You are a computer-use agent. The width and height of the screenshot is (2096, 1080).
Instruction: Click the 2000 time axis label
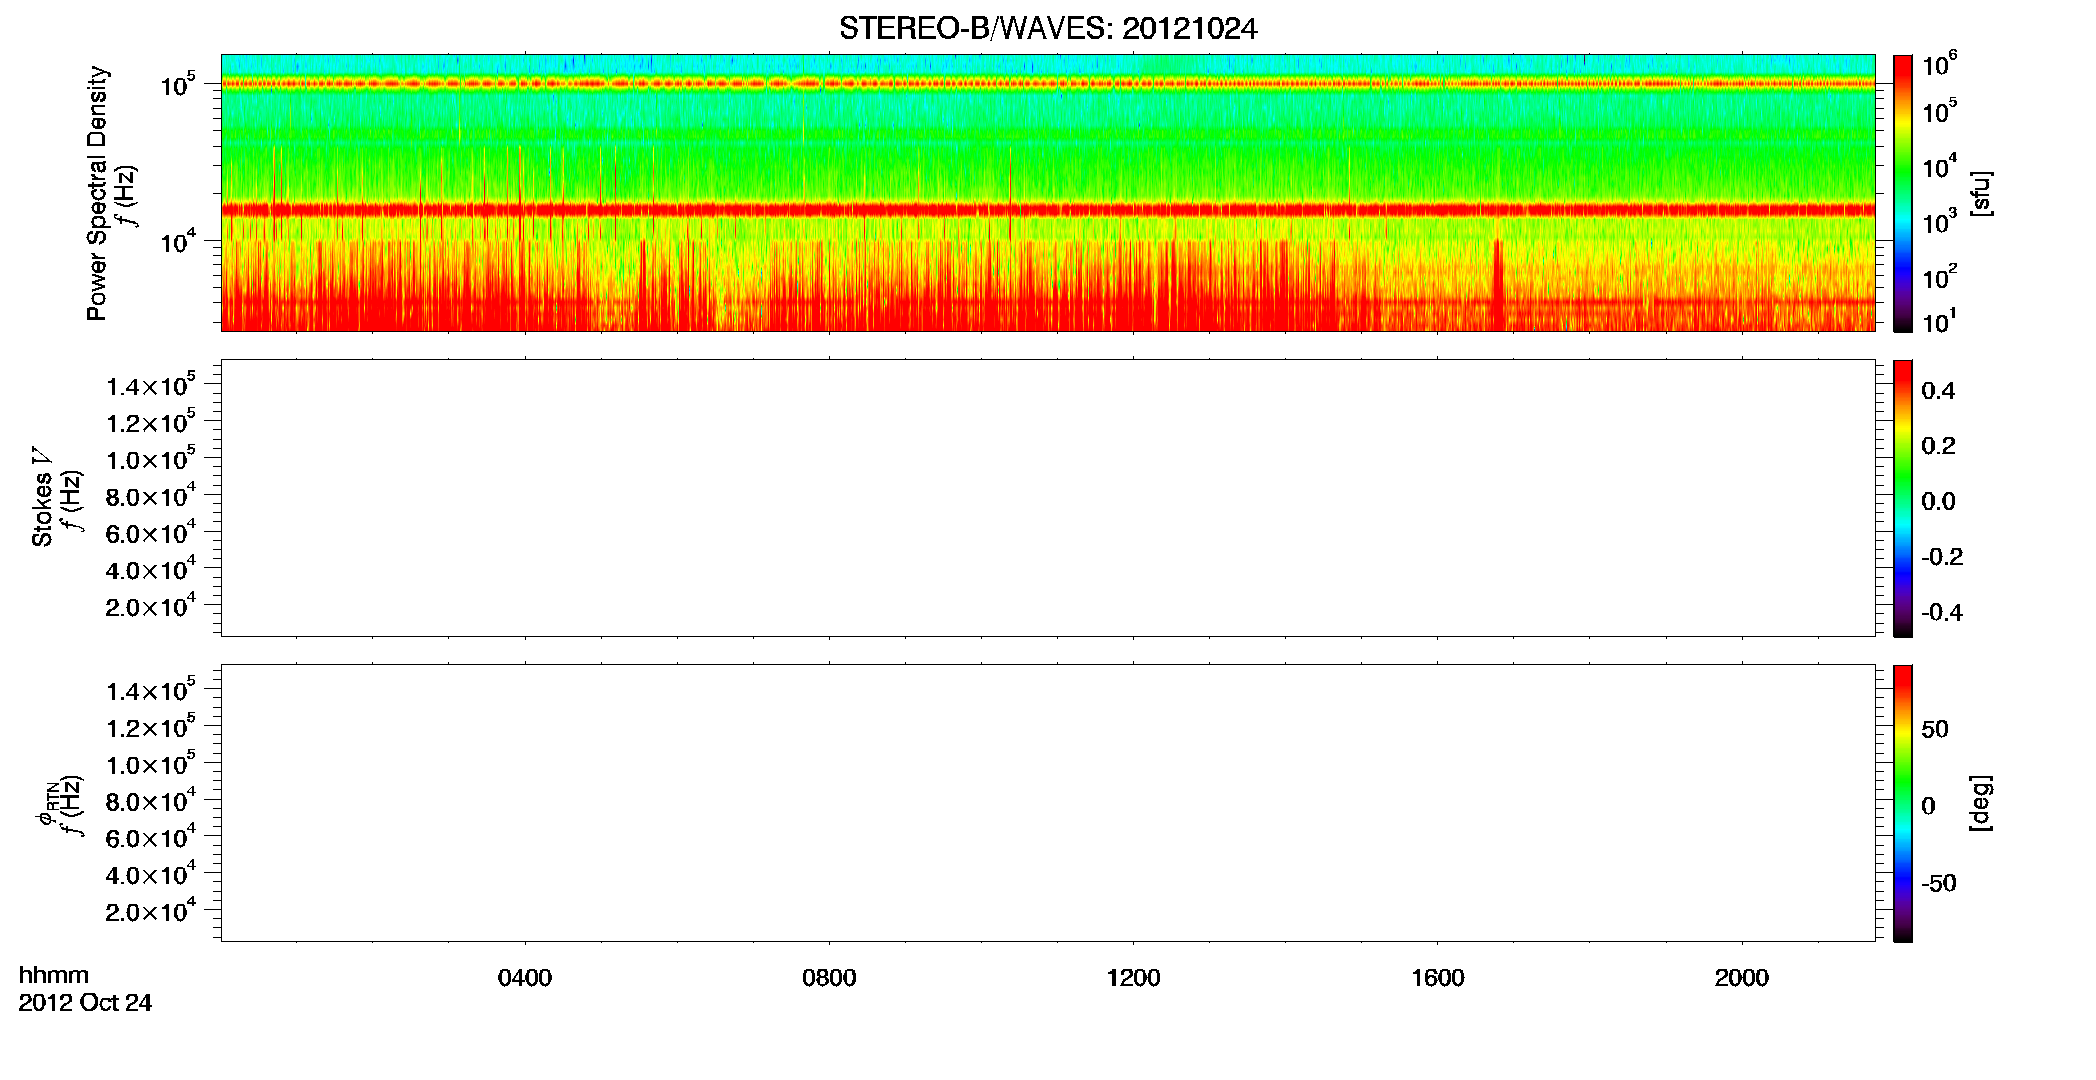coord(1742,978)
